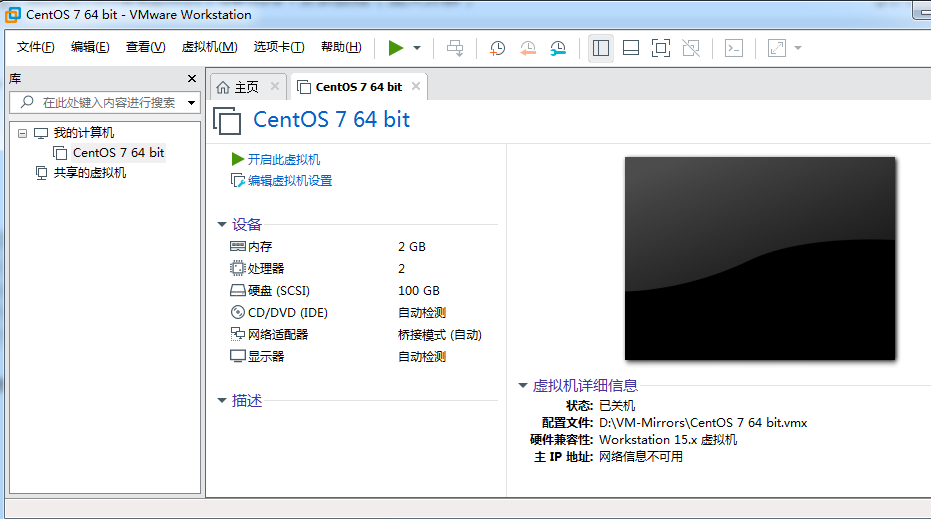The height and width of the screenshot is (519, 931).
Task: Switch to the 主页 home tab
Action: (246, 87)
